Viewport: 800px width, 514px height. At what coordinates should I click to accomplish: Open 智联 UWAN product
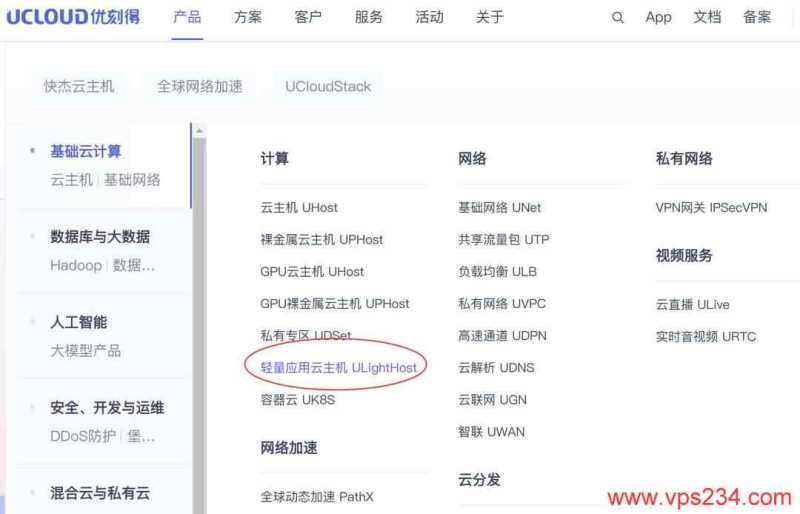click(x=491, y=432)
